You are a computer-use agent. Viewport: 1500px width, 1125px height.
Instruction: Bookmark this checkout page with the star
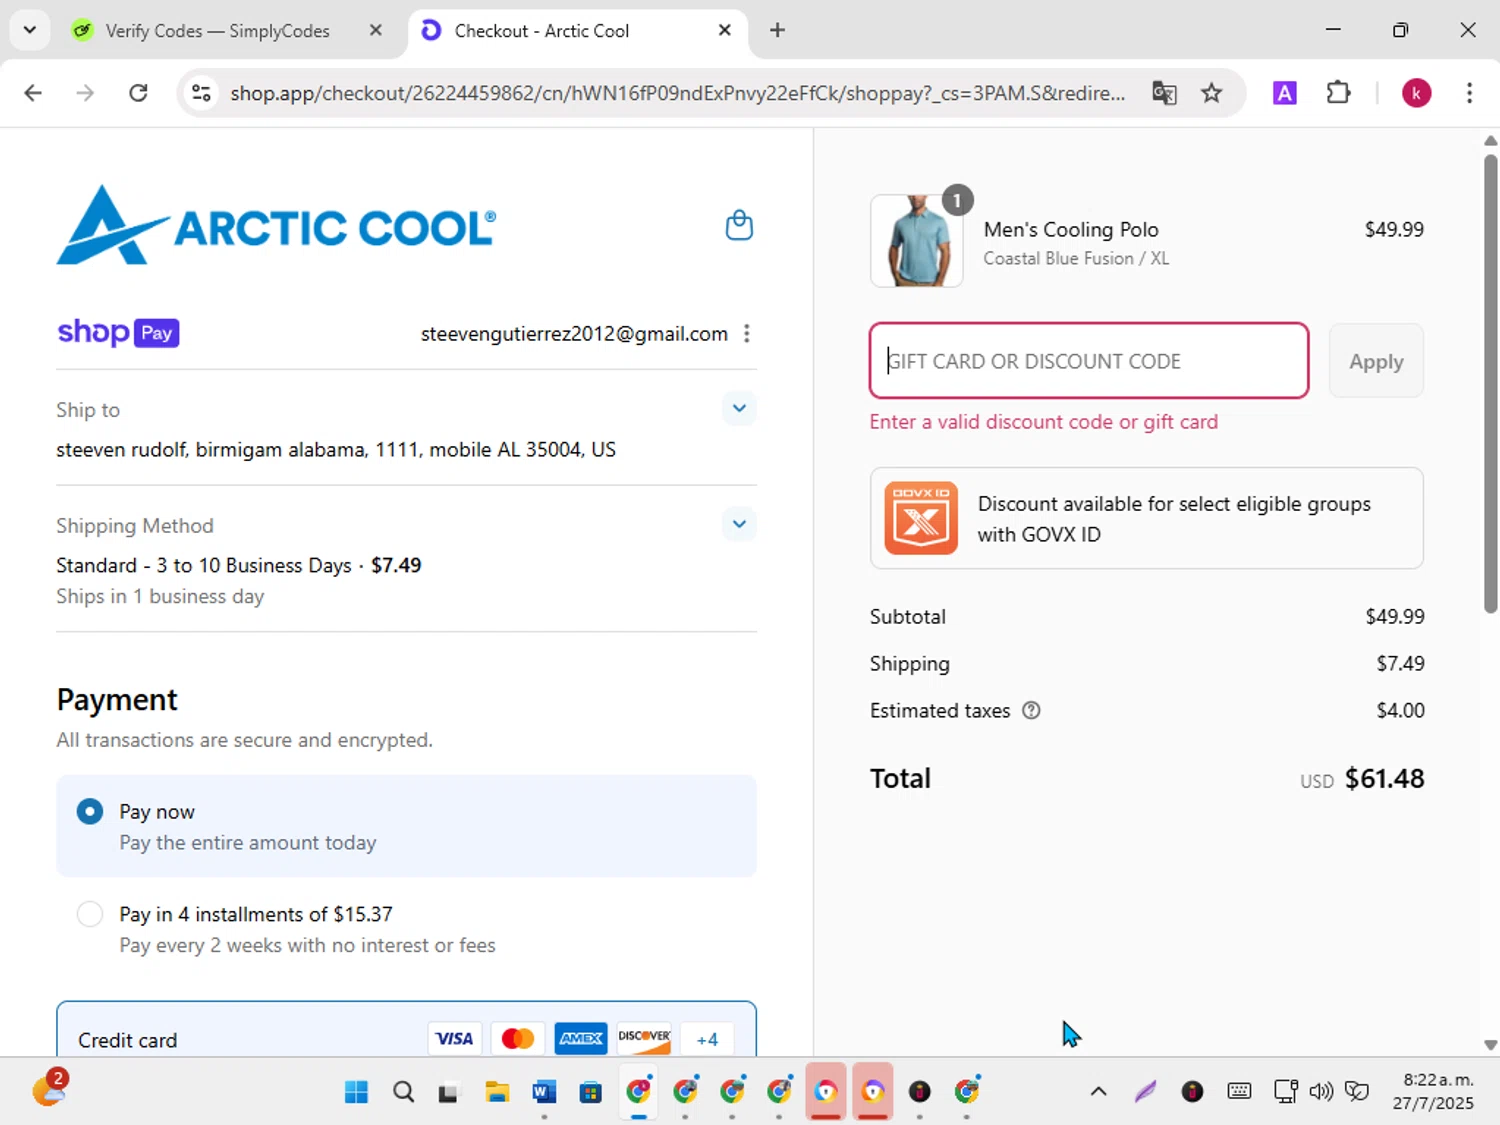(1212, 93)
